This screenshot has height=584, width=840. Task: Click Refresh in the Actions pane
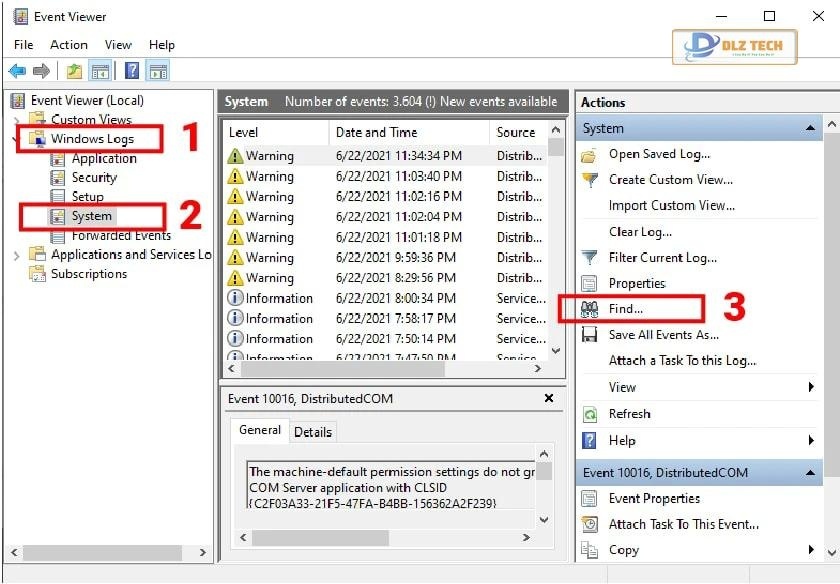pyautogui.click(x=629, y=414)
